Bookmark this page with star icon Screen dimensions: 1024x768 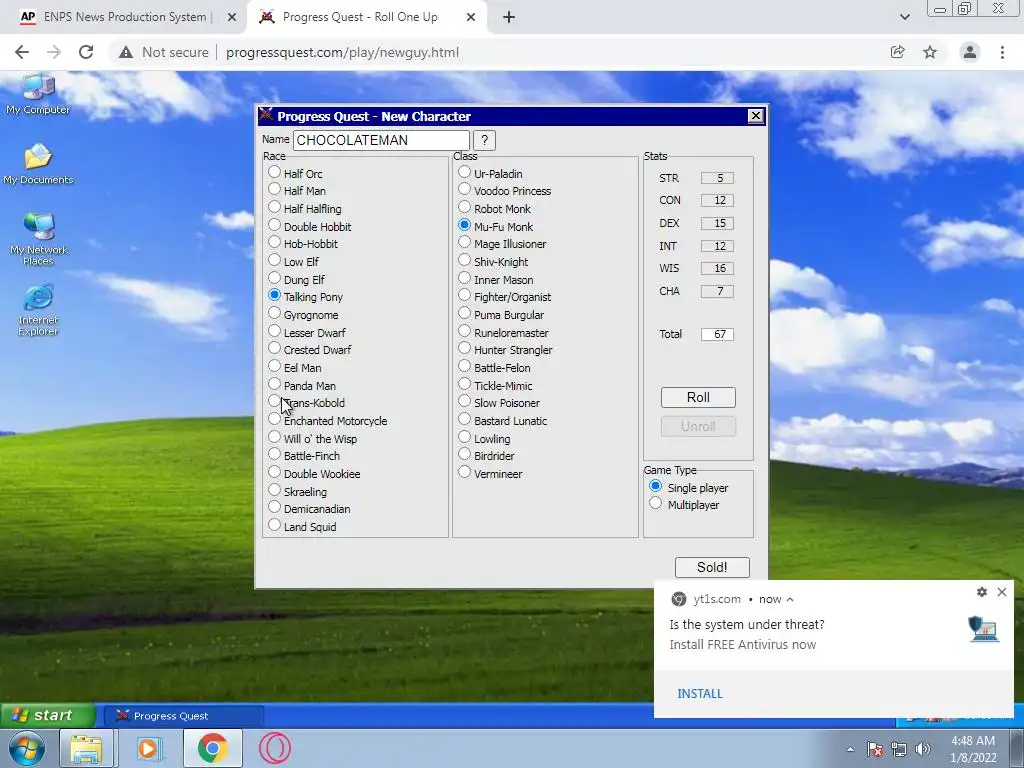pyautogui.click(x=930, y=52)
